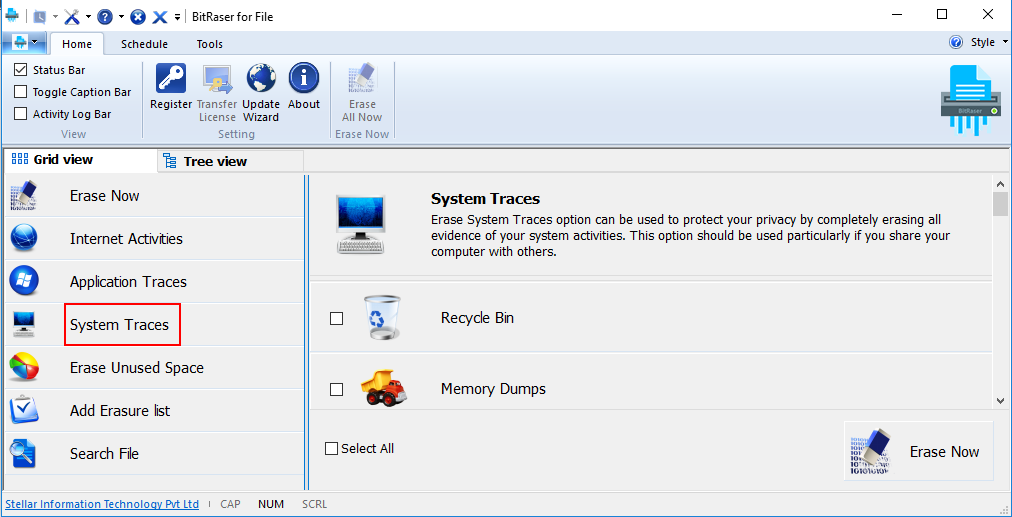
Task: Tick the Select All checkbox
Action: [x=332, y=449]
